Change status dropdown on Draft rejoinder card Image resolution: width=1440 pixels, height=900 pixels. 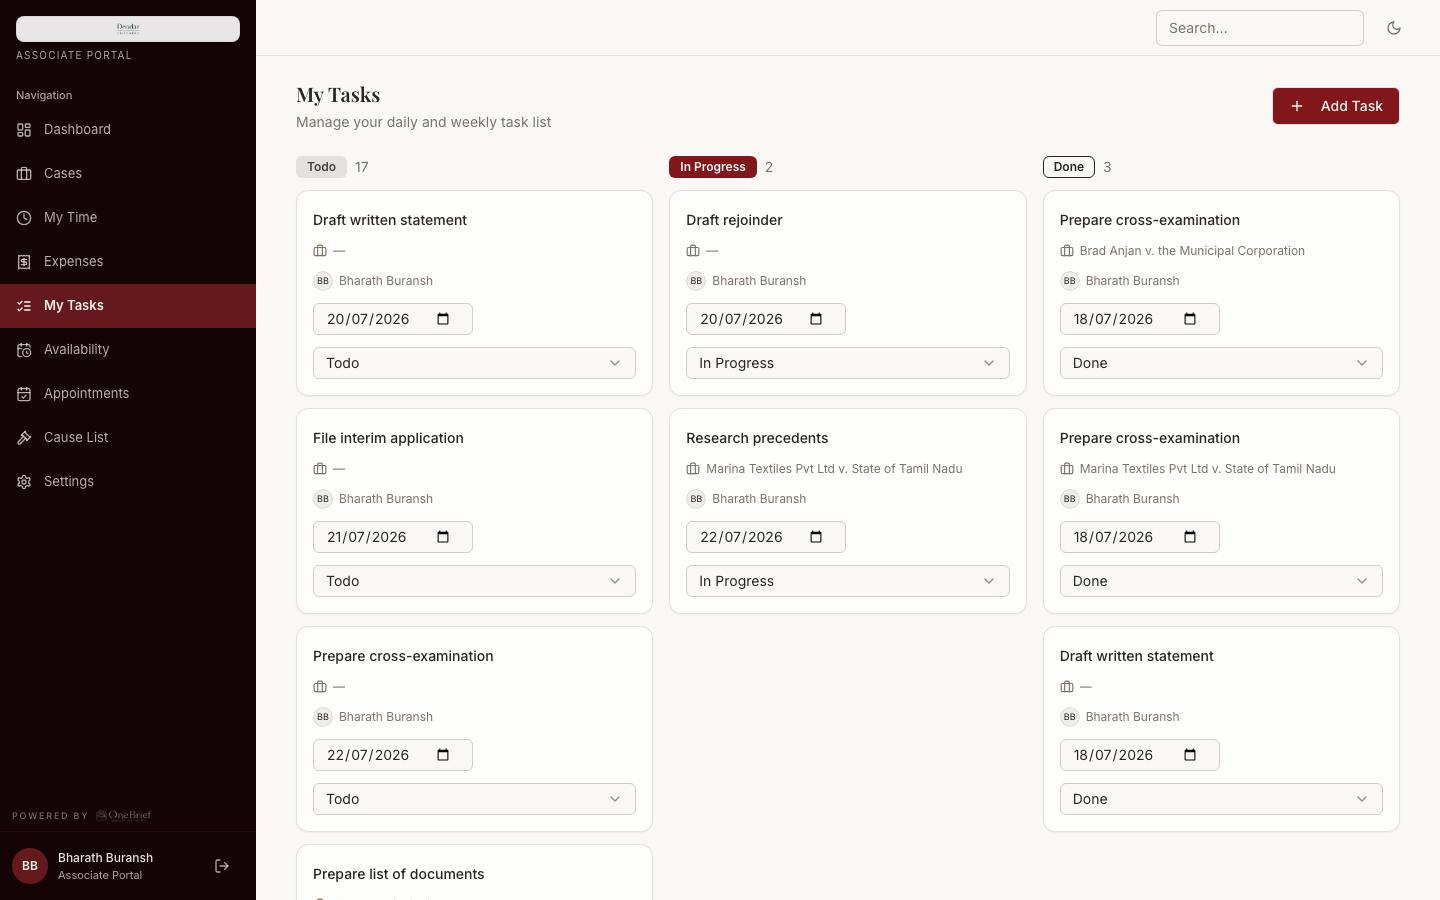848,363
